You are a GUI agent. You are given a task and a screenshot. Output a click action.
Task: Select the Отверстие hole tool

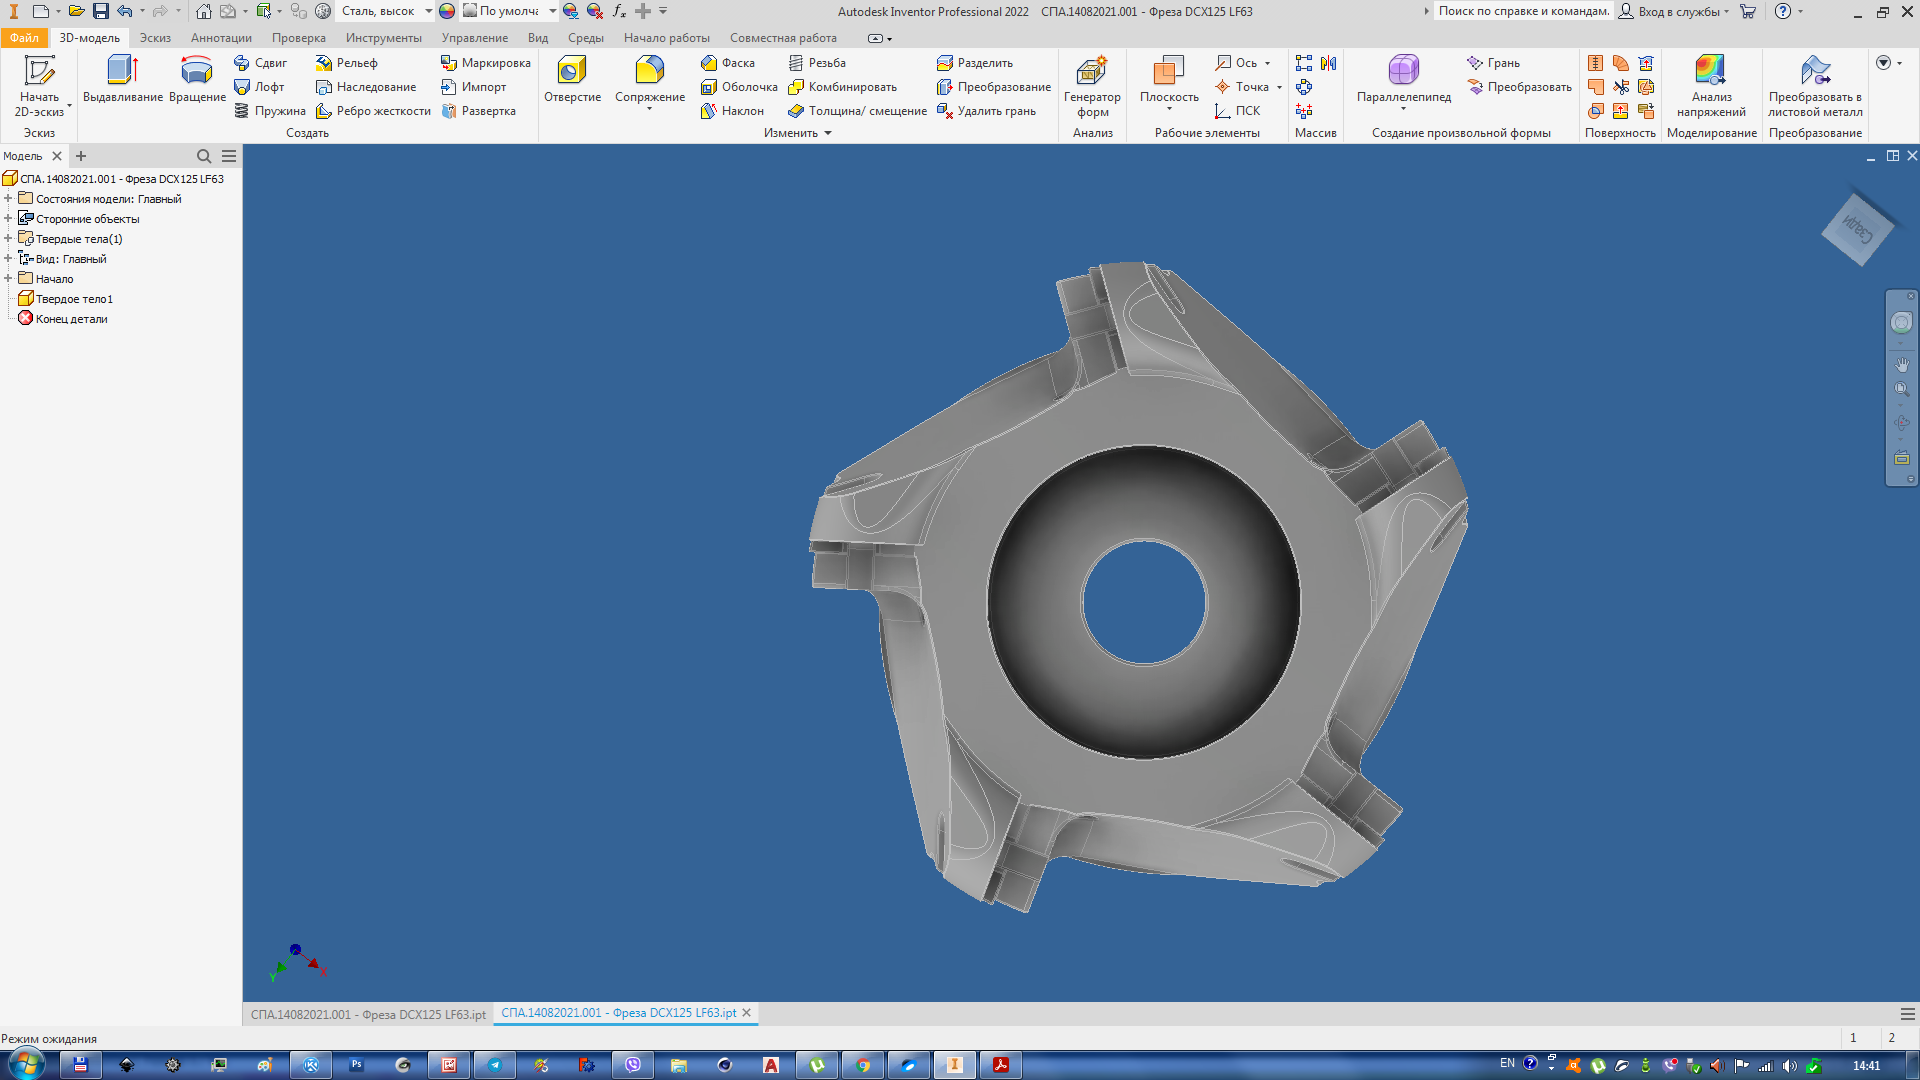572,80
